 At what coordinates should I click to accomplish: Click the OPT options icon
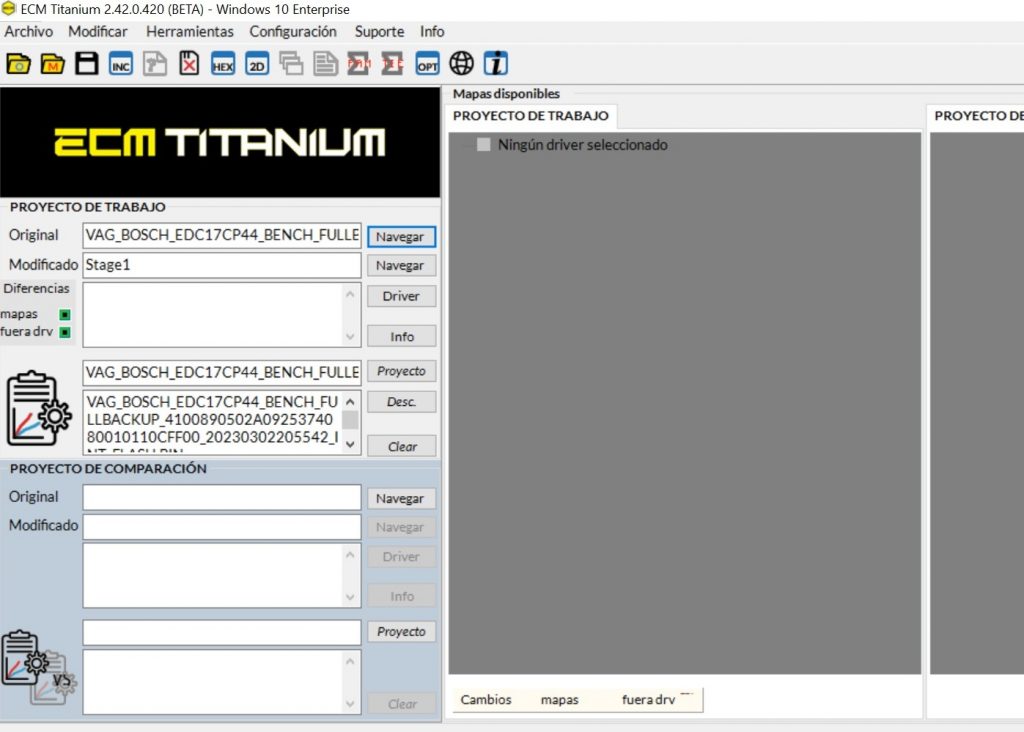pyautogui.click(x=428, y=64)
